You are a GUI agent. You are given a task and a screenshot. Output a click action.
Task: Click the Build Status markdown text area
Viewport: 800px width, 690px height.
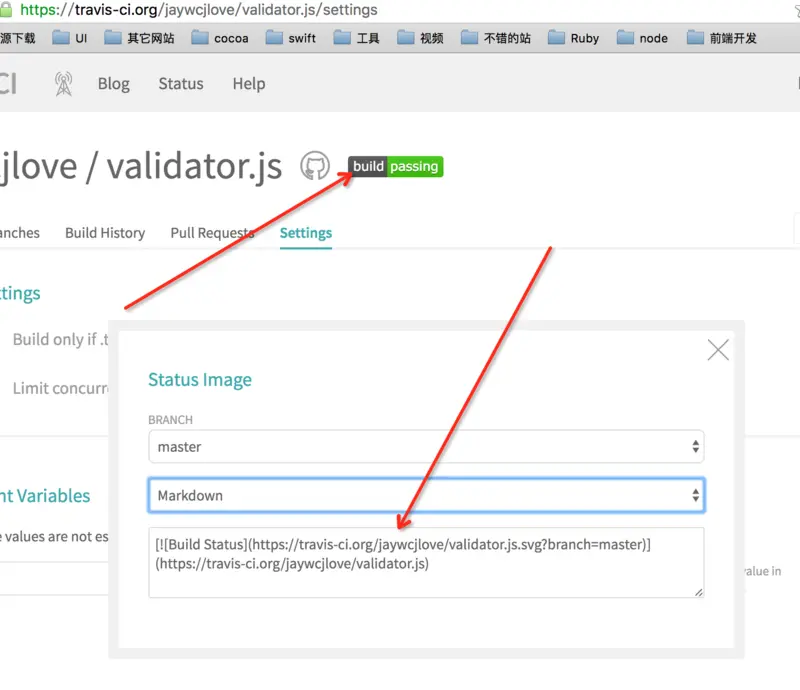426,562
